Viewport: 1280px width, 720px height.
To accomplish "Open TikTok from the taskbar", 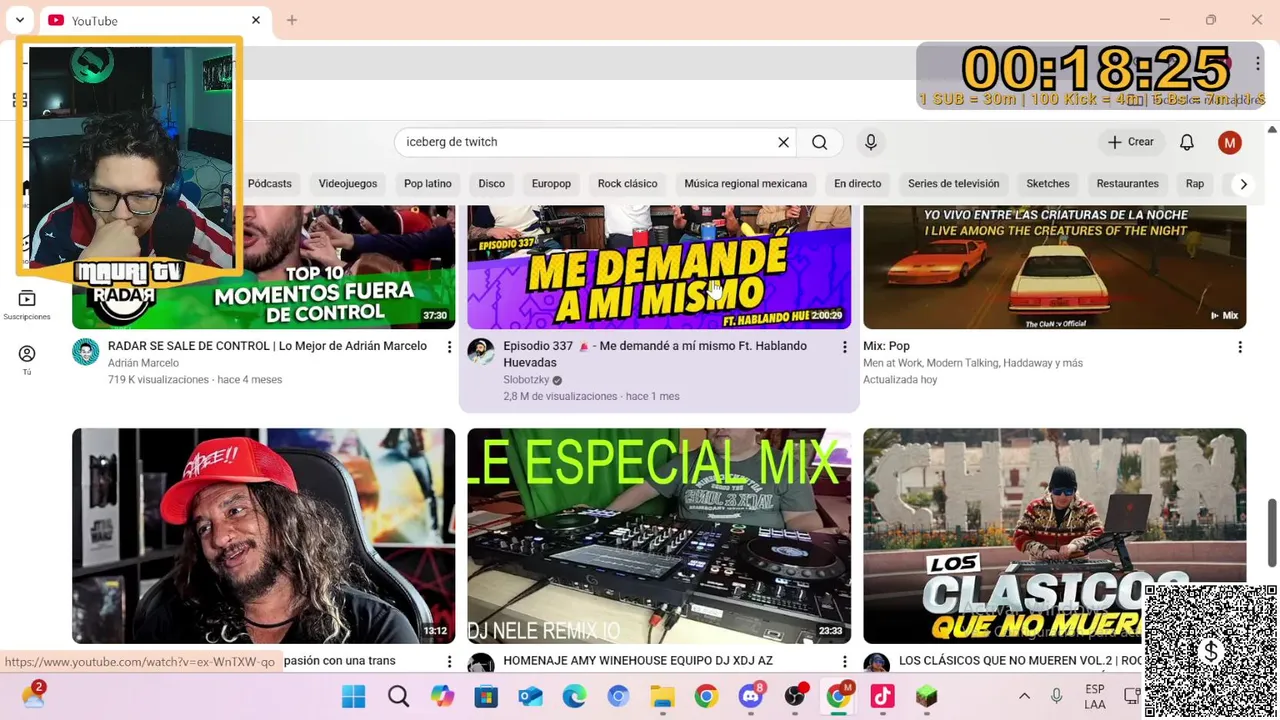I will click(882, 697).
